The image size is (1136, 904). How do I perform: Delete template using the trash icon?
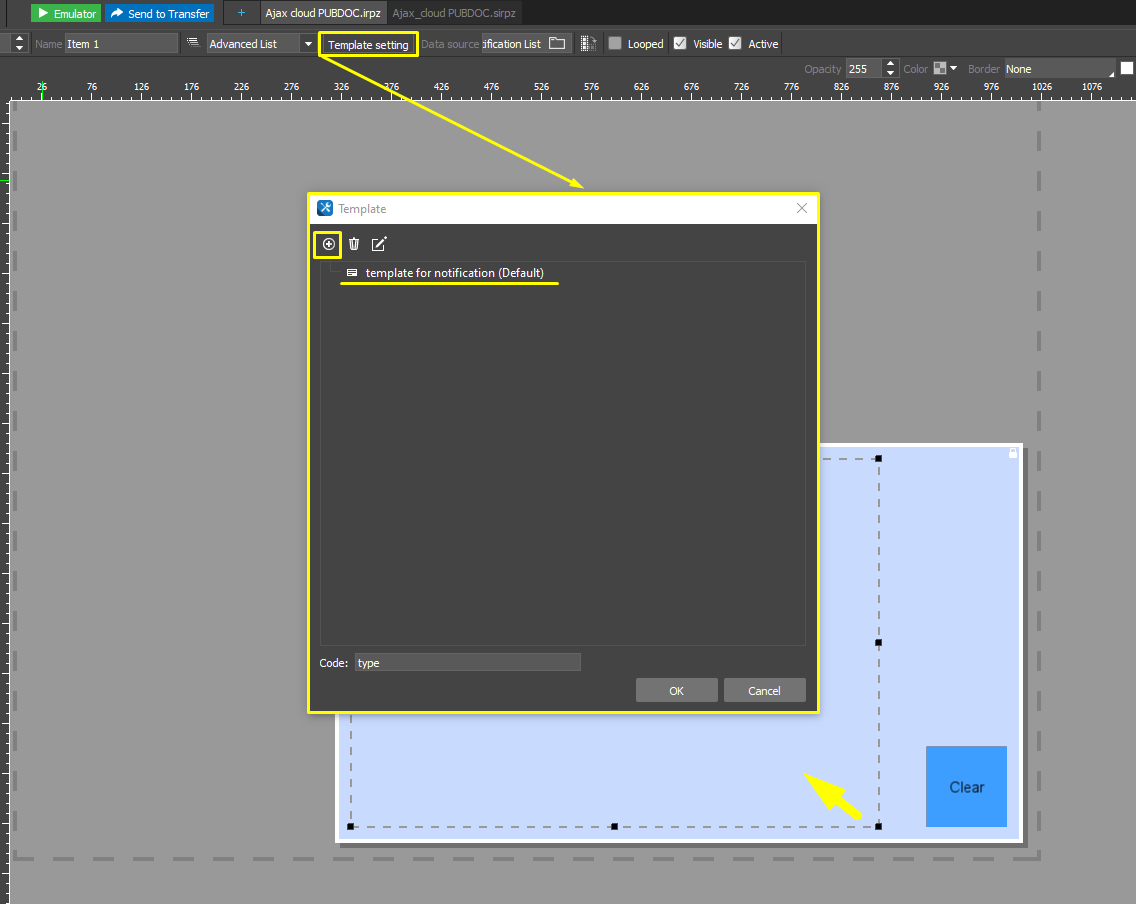(x=354, y=244)
